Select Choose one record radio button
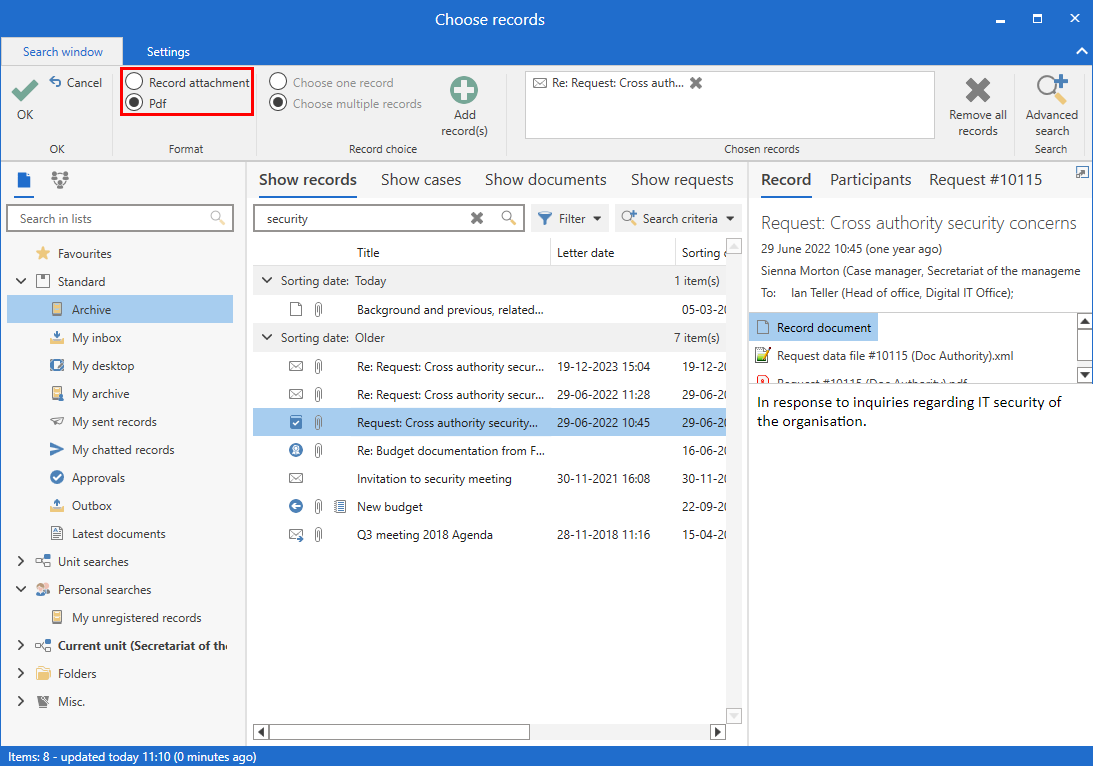The width and height of the screenshot is (1093, 766). point(278,83)
